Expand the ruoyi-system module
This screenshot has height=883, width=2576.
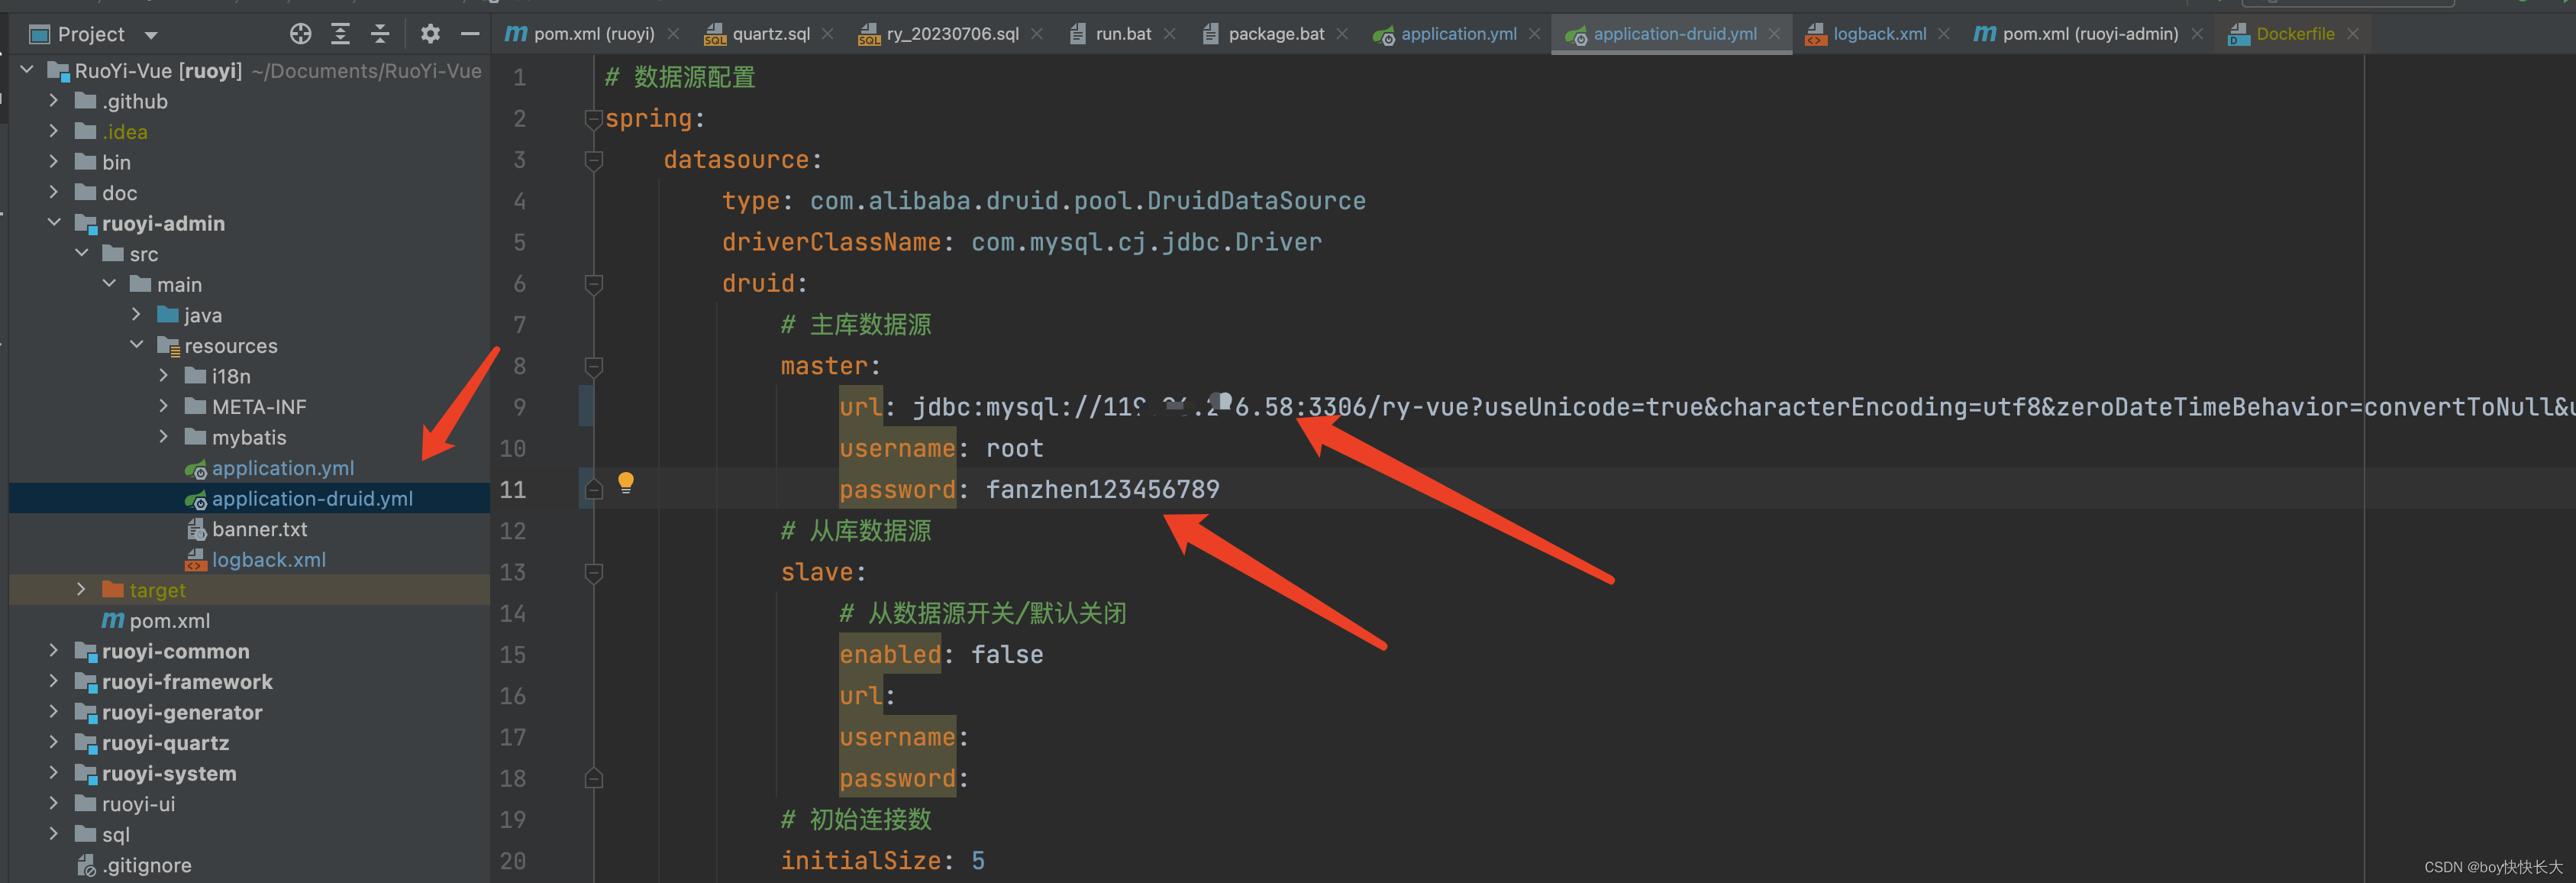[x=54, y=773]
